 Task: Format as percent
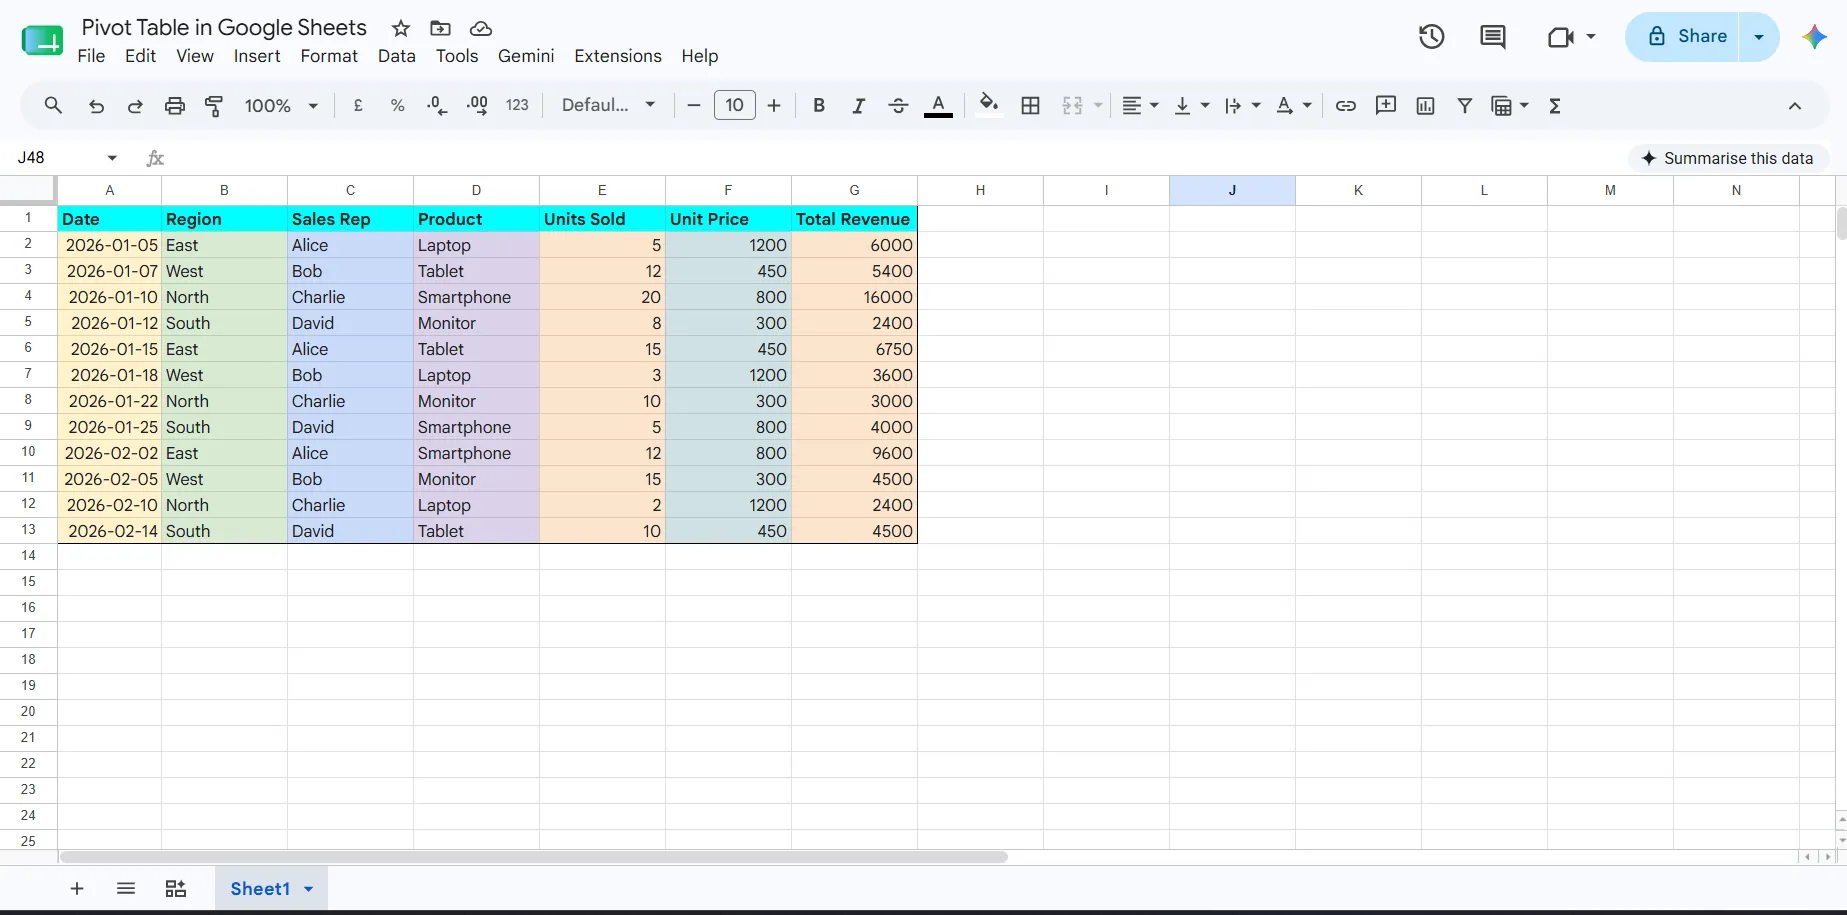click(x=397, y=106)
